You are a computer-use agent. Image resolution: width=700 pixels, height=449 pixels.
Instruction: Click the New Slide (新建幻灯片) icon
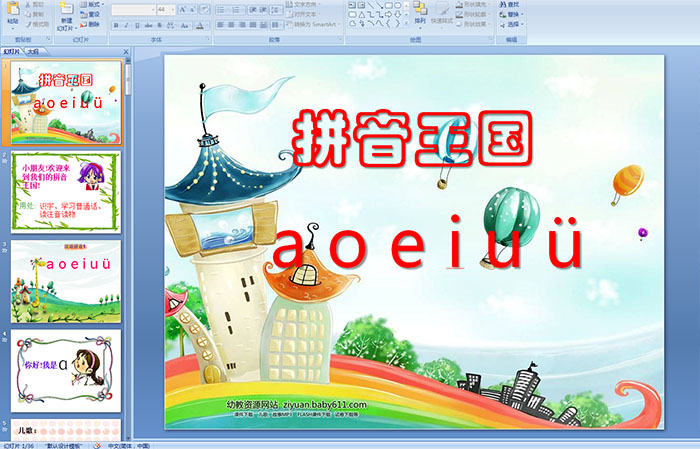65,11
